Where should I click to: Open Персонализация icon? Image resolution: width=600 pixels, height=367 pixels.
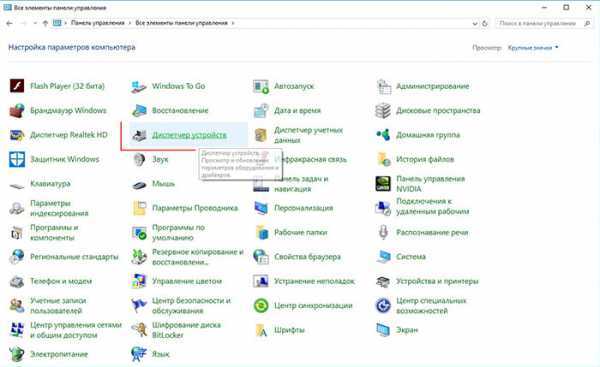pos(261,208)
